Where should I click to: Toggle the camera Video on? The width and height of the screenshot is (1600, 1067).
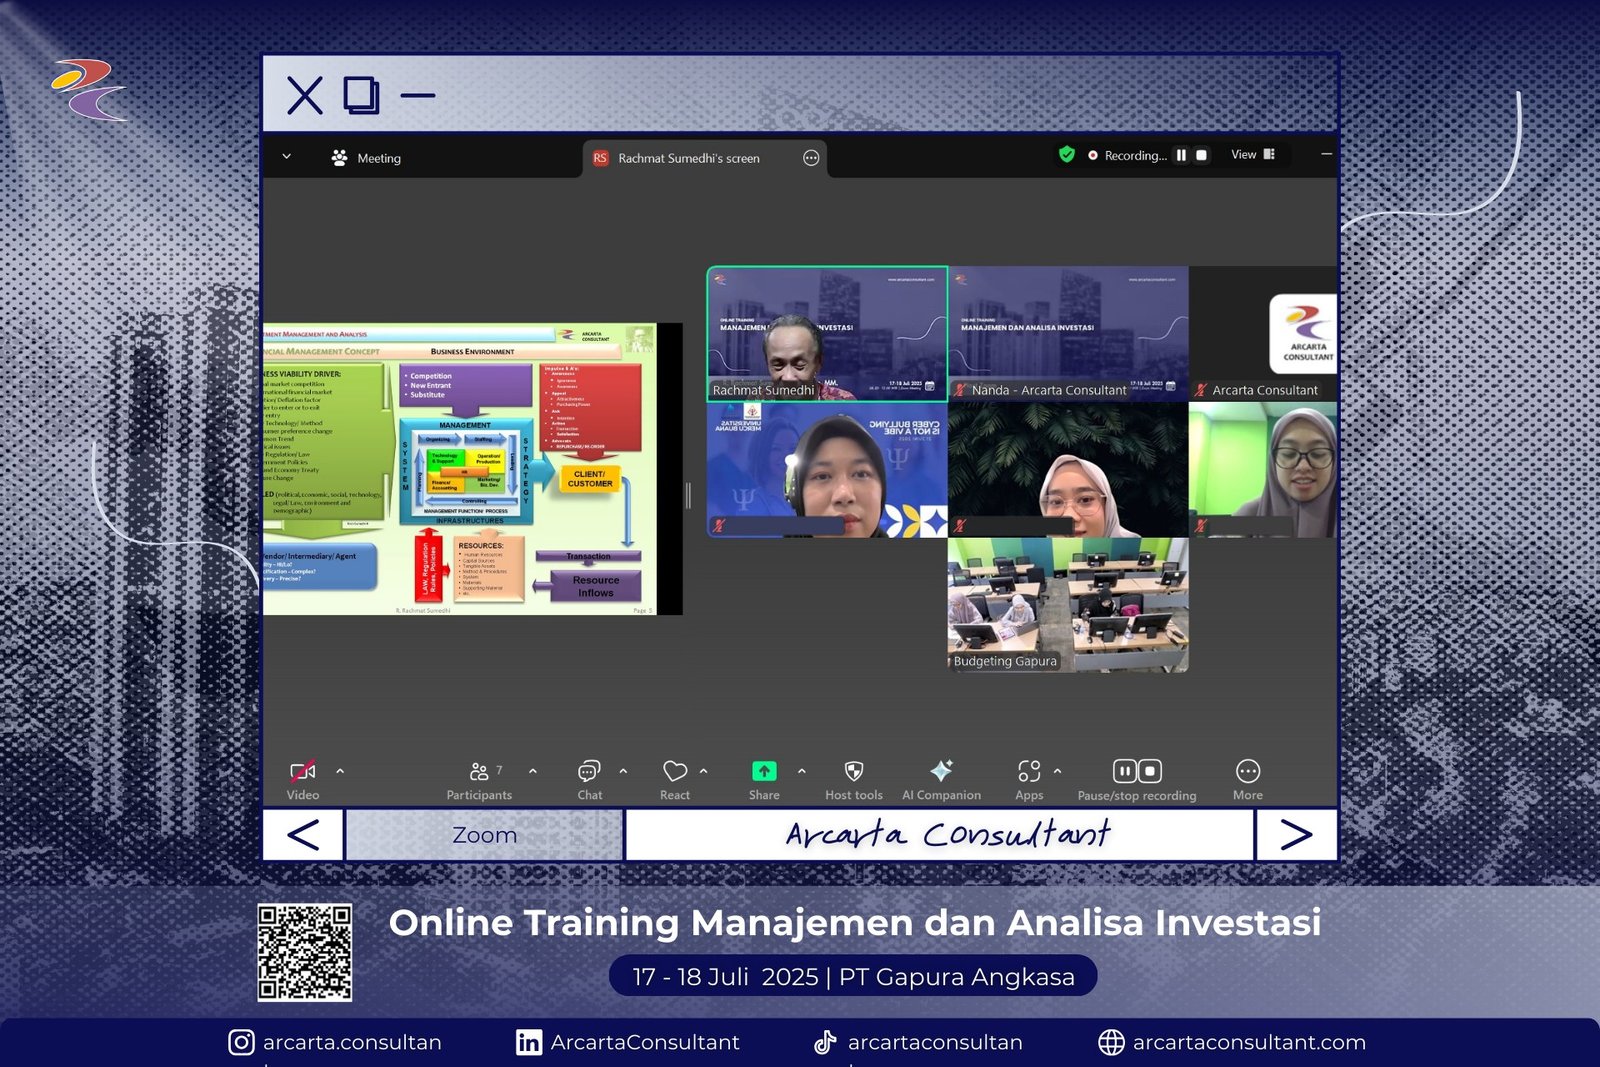(x=302, y=779)
